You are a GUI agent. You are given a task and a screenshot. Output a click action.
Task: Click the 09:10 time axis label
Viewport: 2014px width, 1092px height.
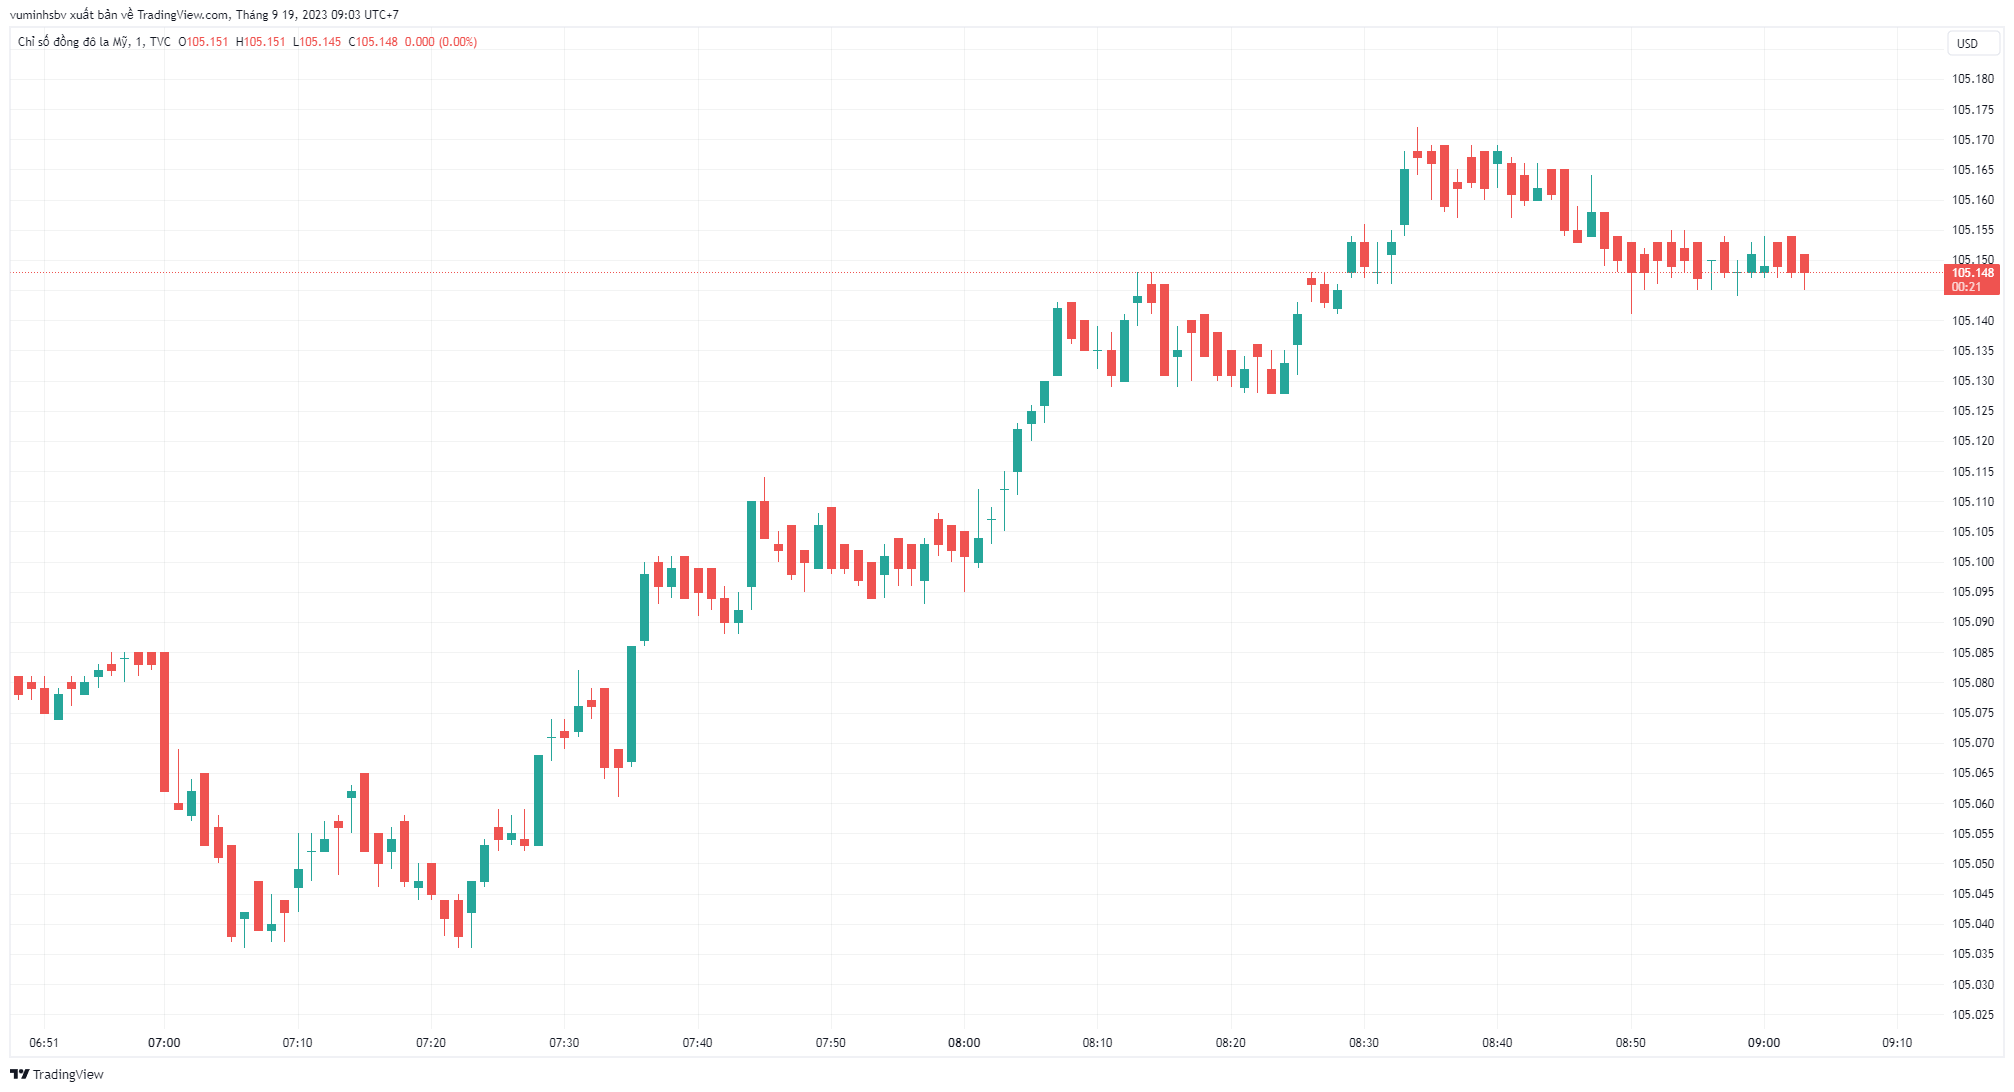[1896, 1042]
